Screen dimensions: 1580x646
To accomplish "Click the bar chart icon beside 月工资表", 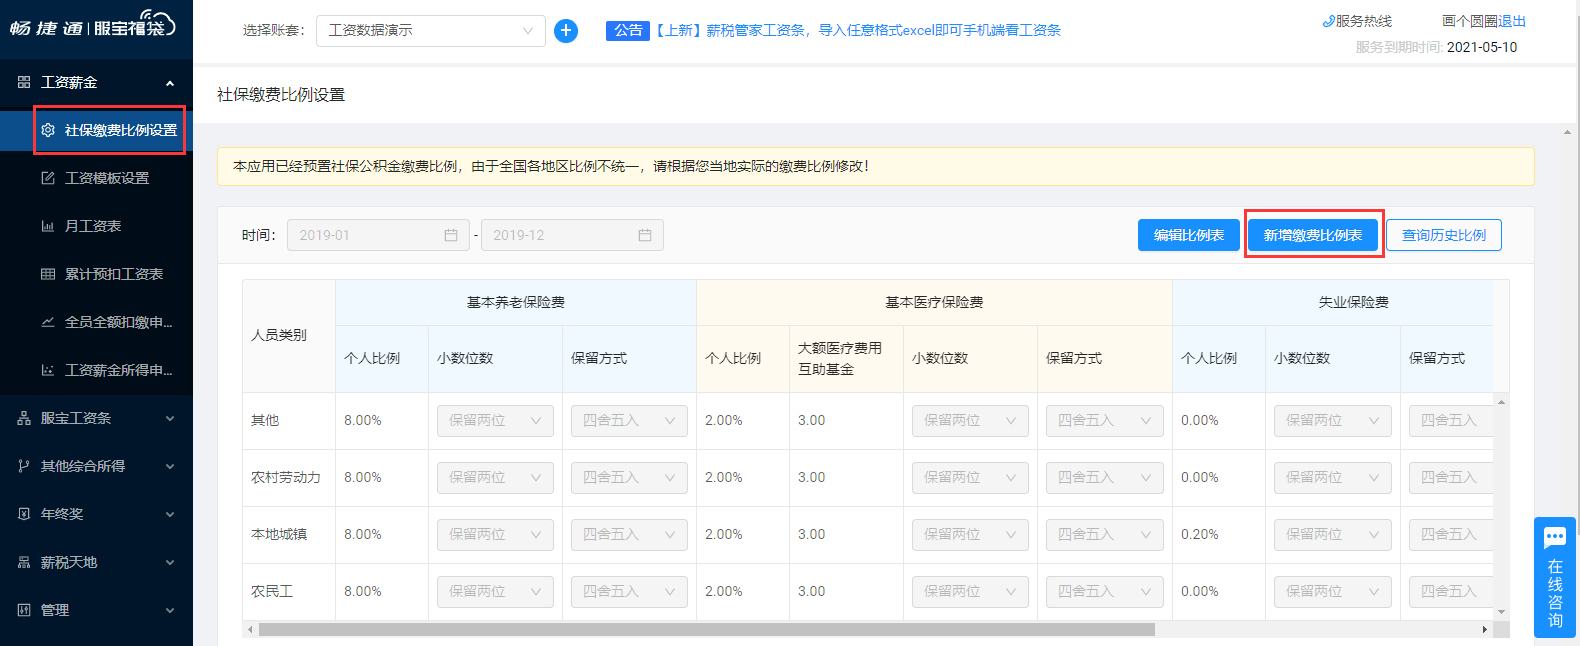I will (48, 226).
